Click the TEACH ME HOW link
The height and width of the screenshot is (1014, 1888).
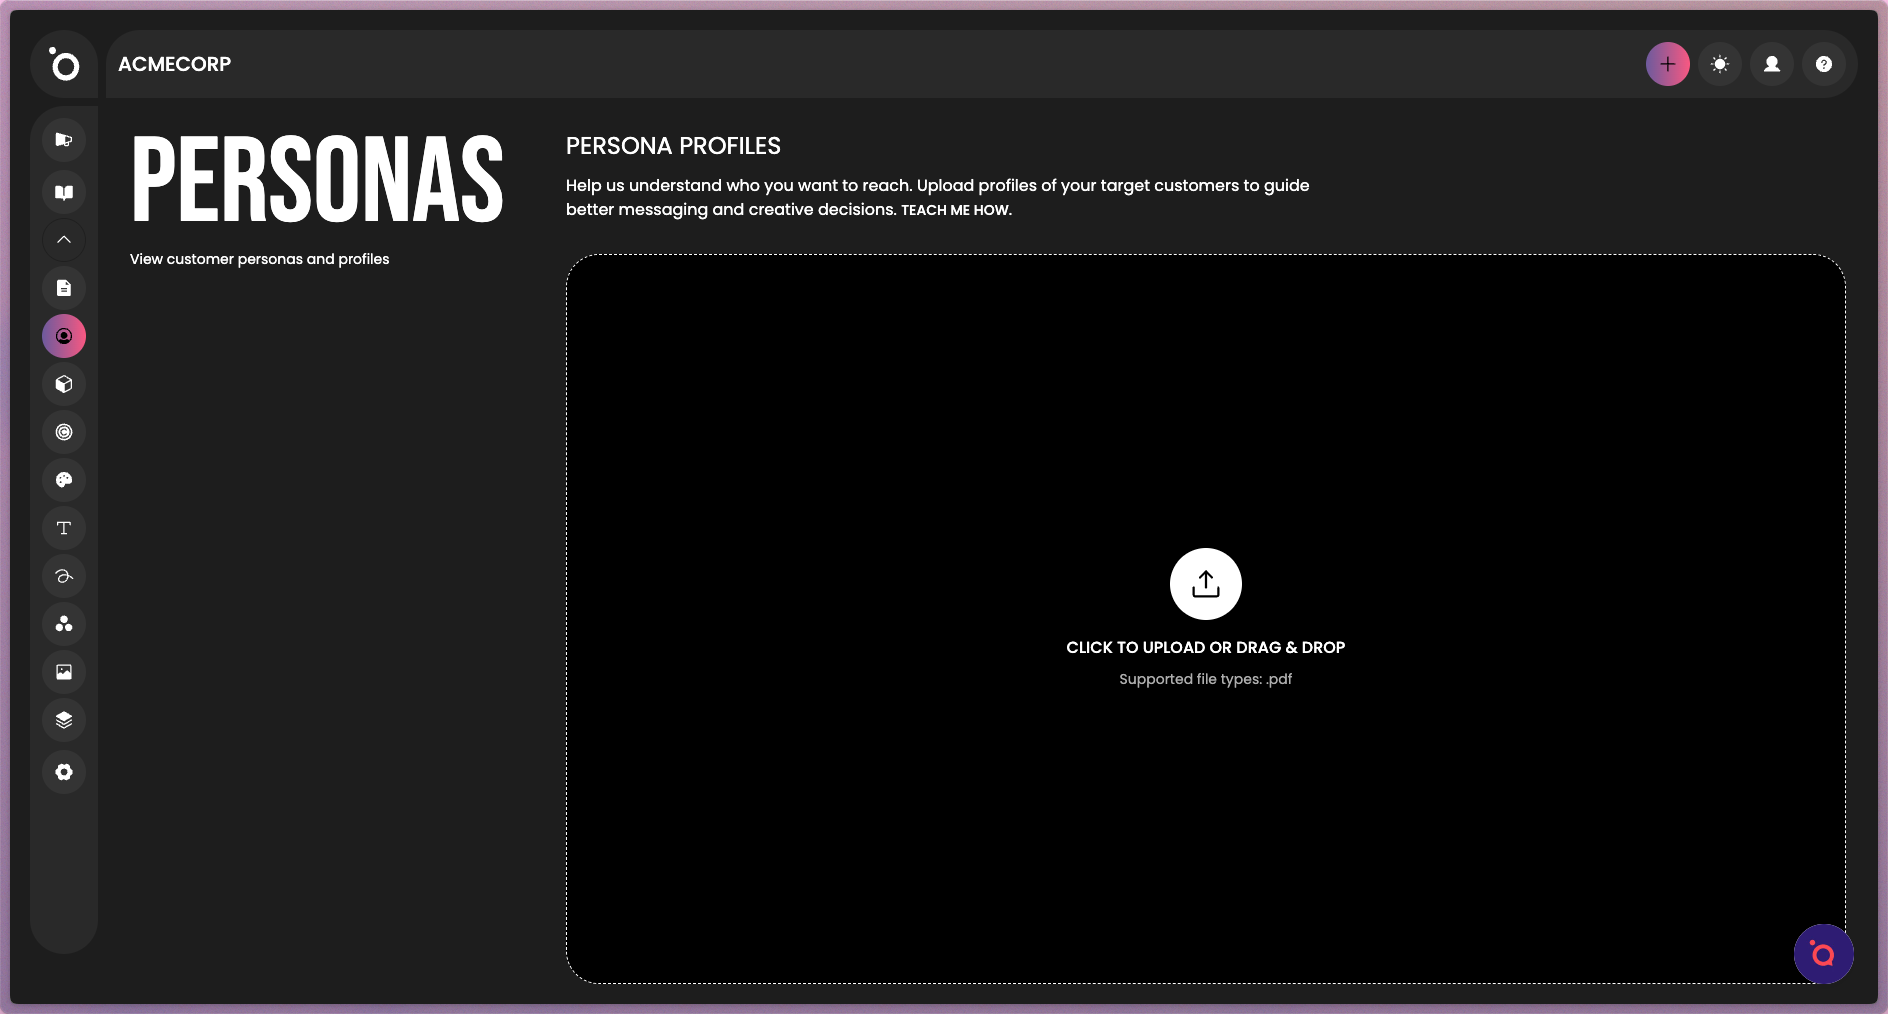point(954,210)
